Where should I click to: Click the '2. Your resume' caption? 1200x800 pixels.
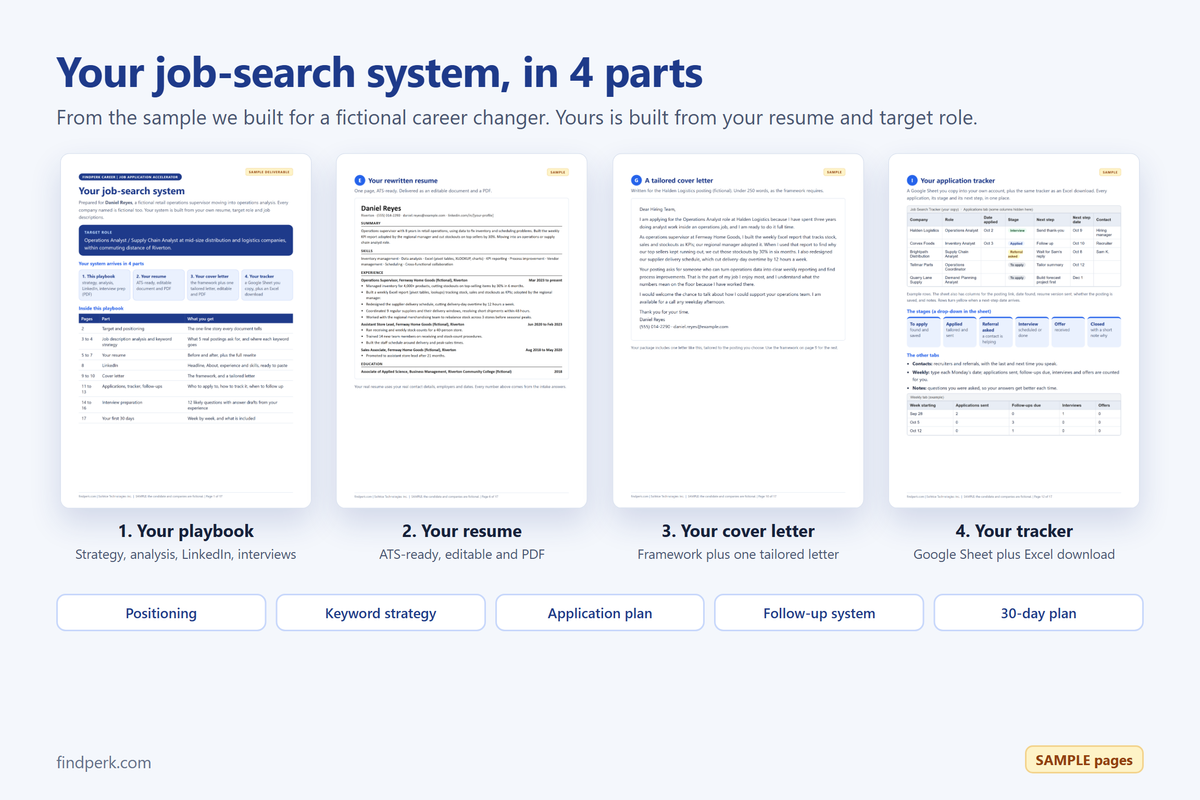[462, 531]
